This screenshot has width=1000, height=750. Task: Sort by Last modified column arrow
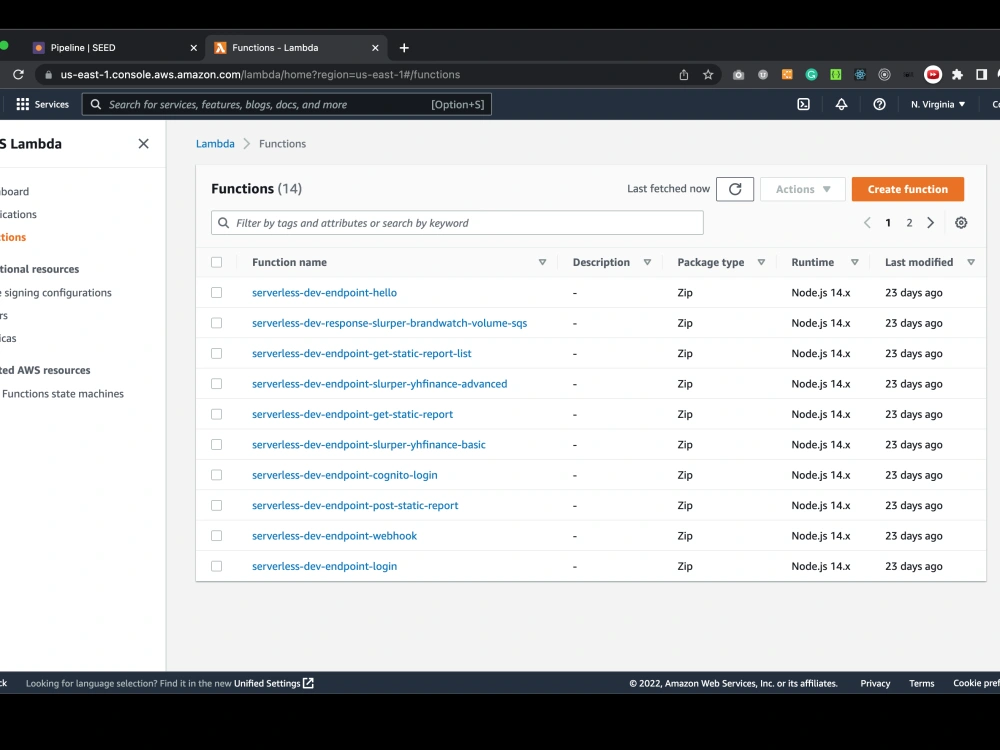(x=971, y=262)
